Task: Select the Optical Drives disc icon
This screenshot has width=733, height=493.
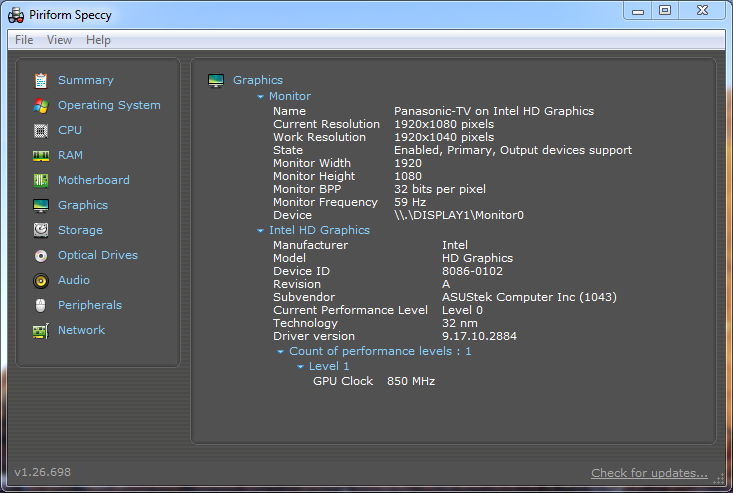Action: [x=41, y=255]
